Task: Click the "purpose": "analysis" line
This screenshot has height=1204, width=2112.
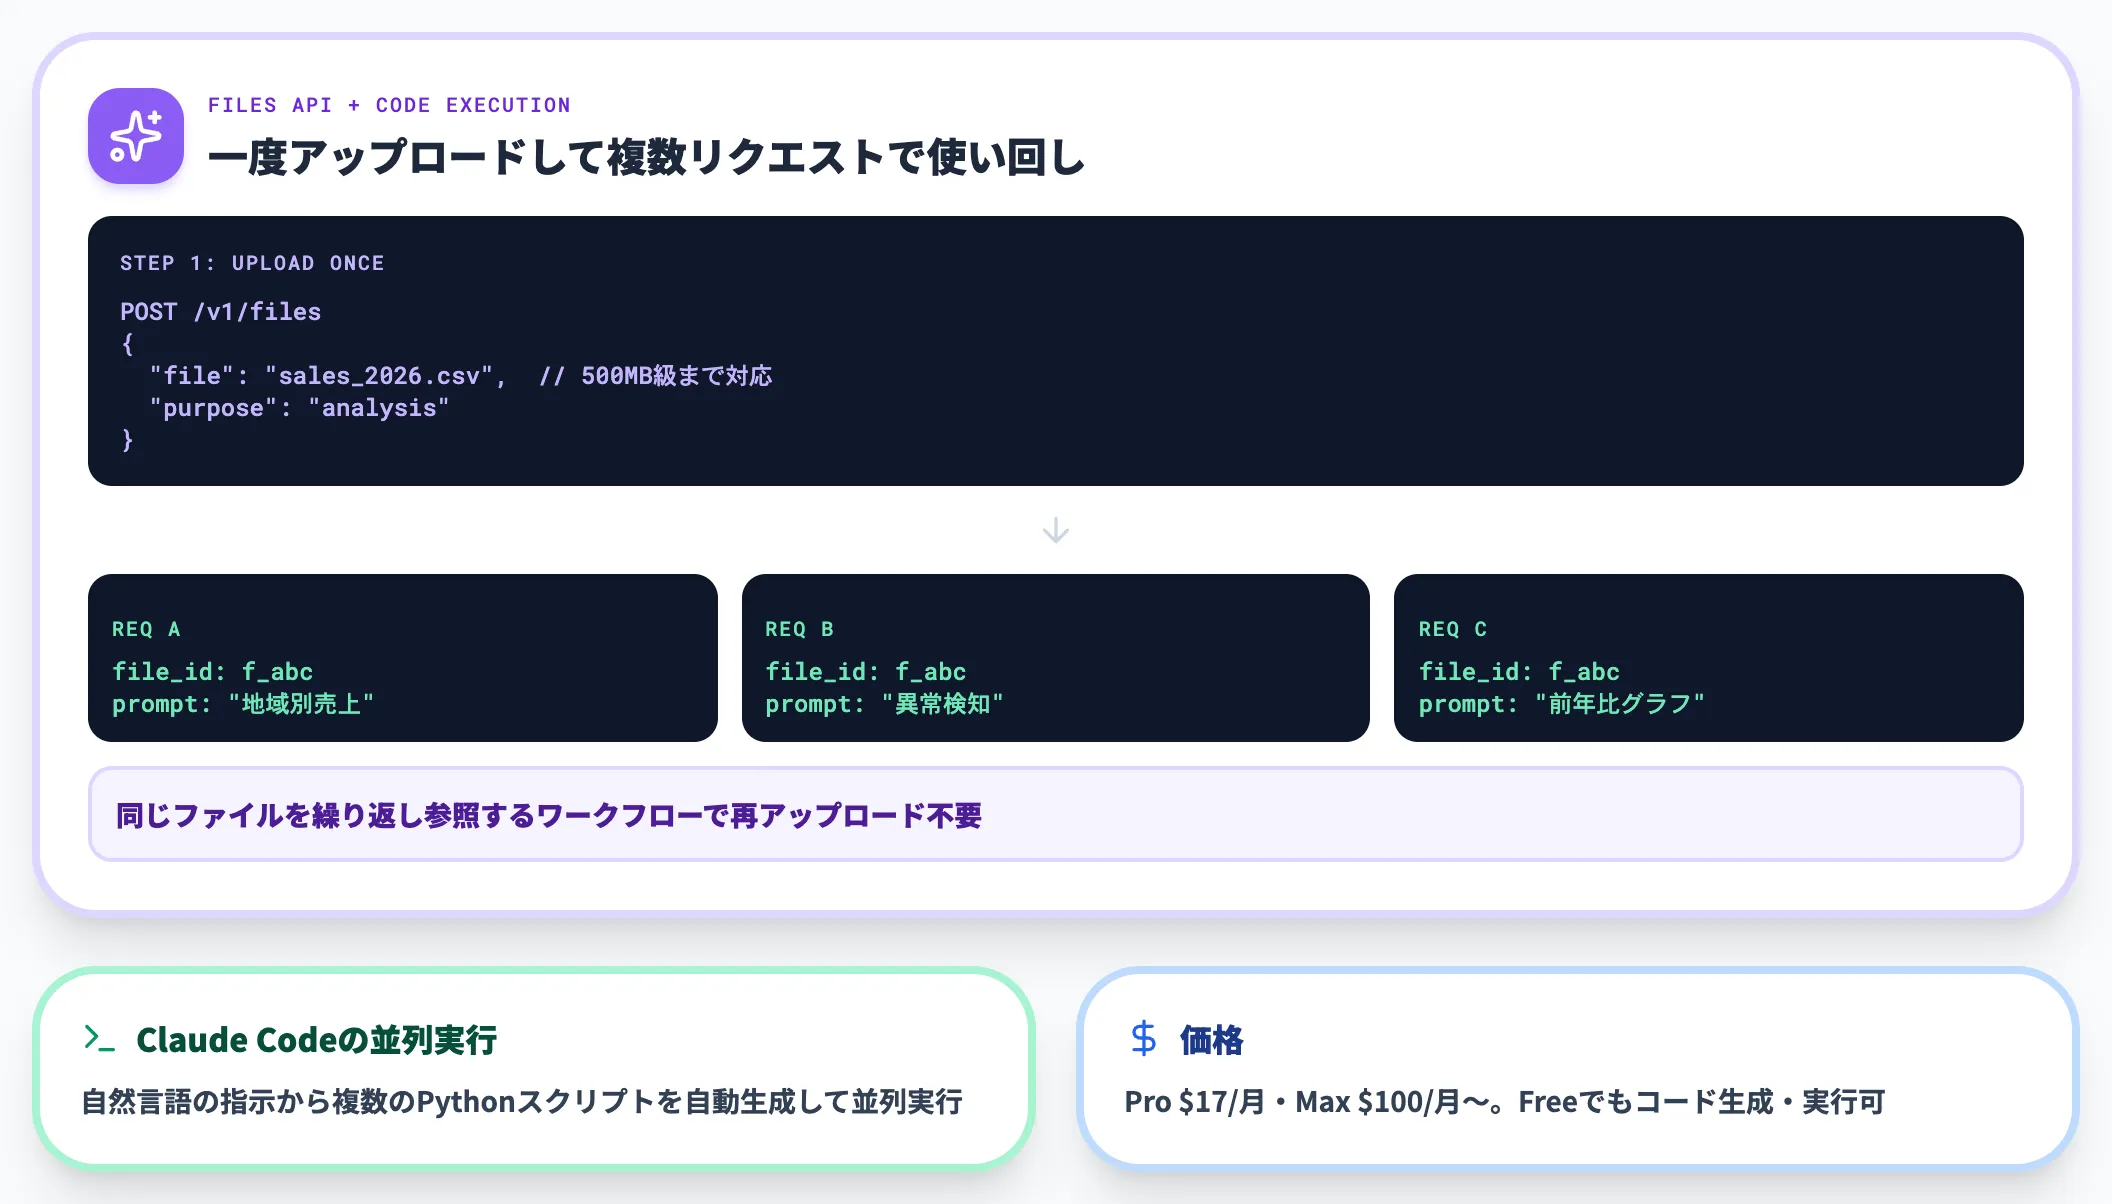Action: [x=299, y=408]
